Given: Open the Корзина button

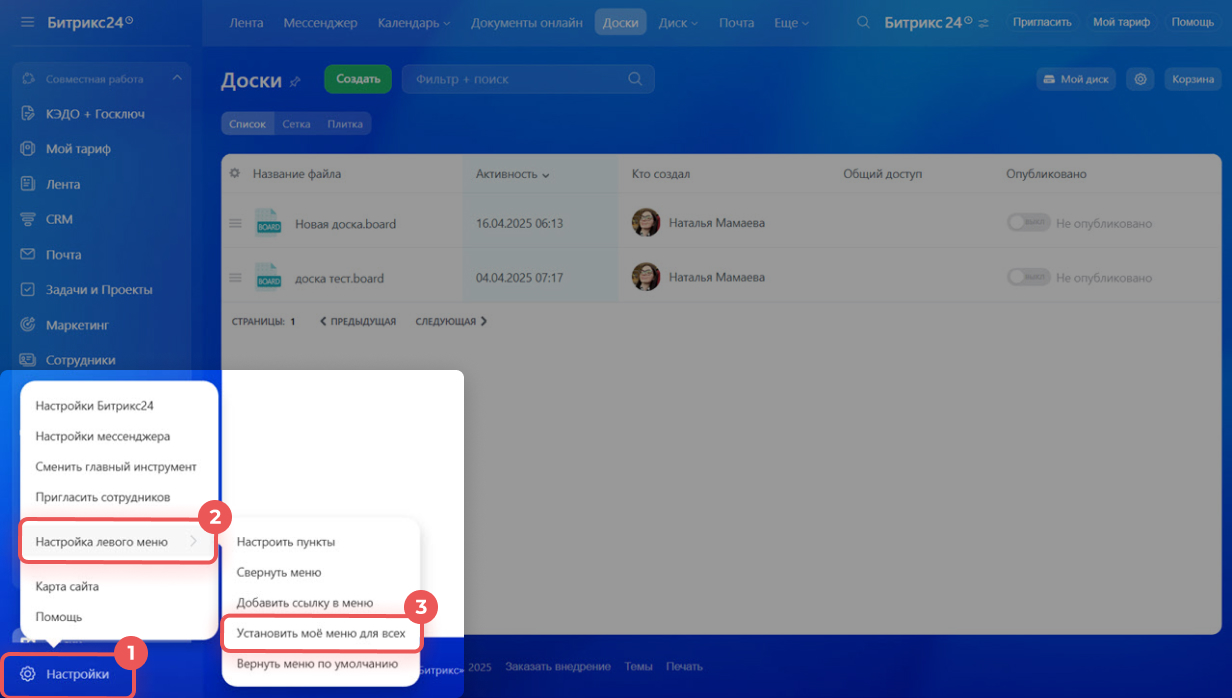Looking at the screenshot, I should 1192,79.
